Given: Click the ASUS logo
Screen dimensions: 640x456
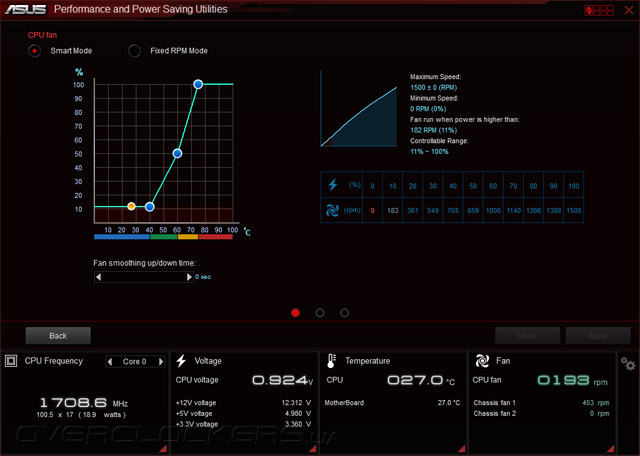Looking at the screenshot, I should point(26,9).
